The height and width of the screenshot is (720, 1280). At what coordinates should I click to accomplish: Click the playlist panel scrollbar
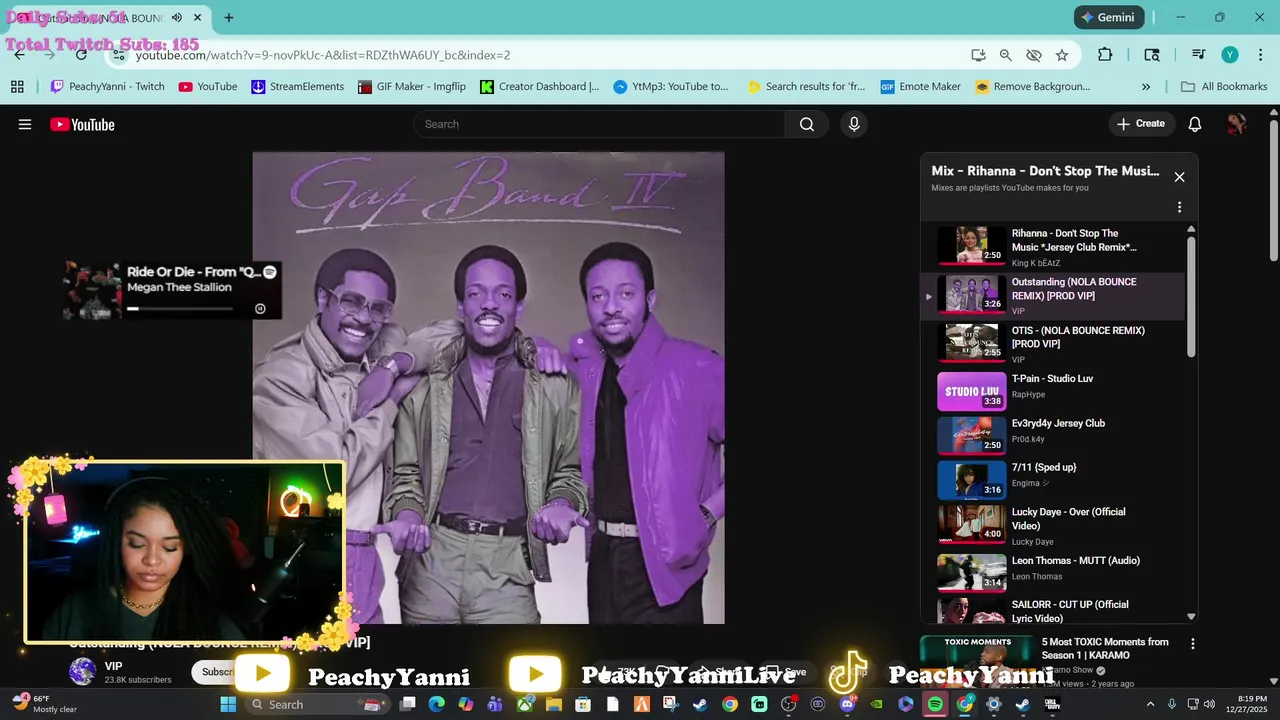(1191, 295)
